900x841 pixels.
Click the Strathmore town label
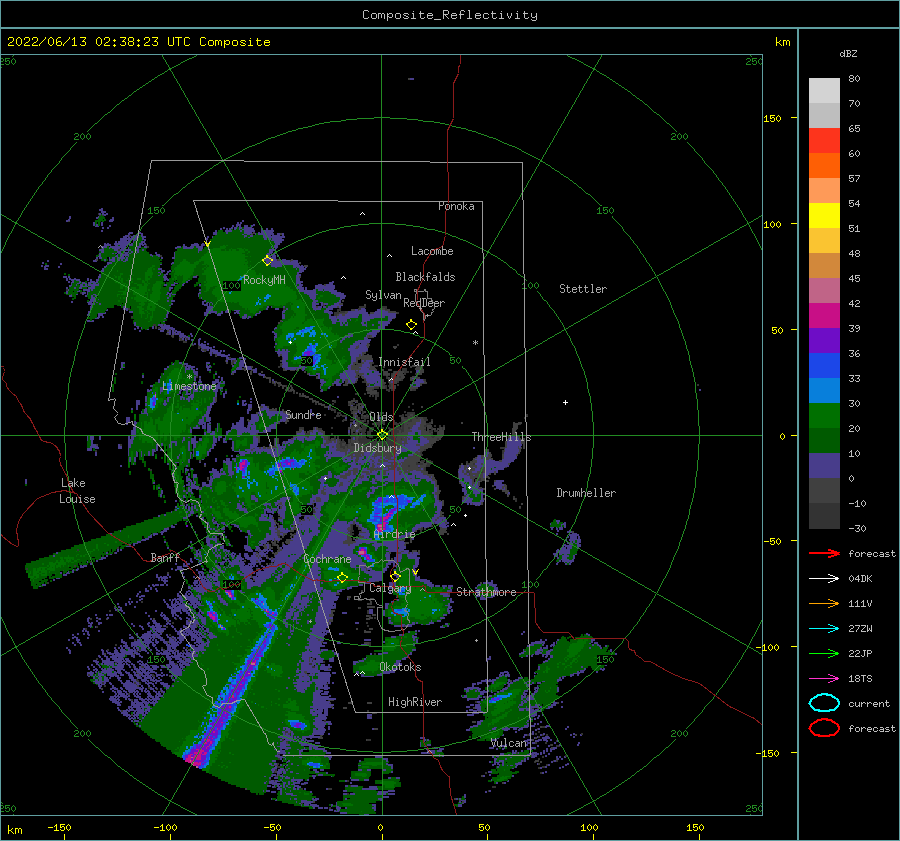click(486, 592)
